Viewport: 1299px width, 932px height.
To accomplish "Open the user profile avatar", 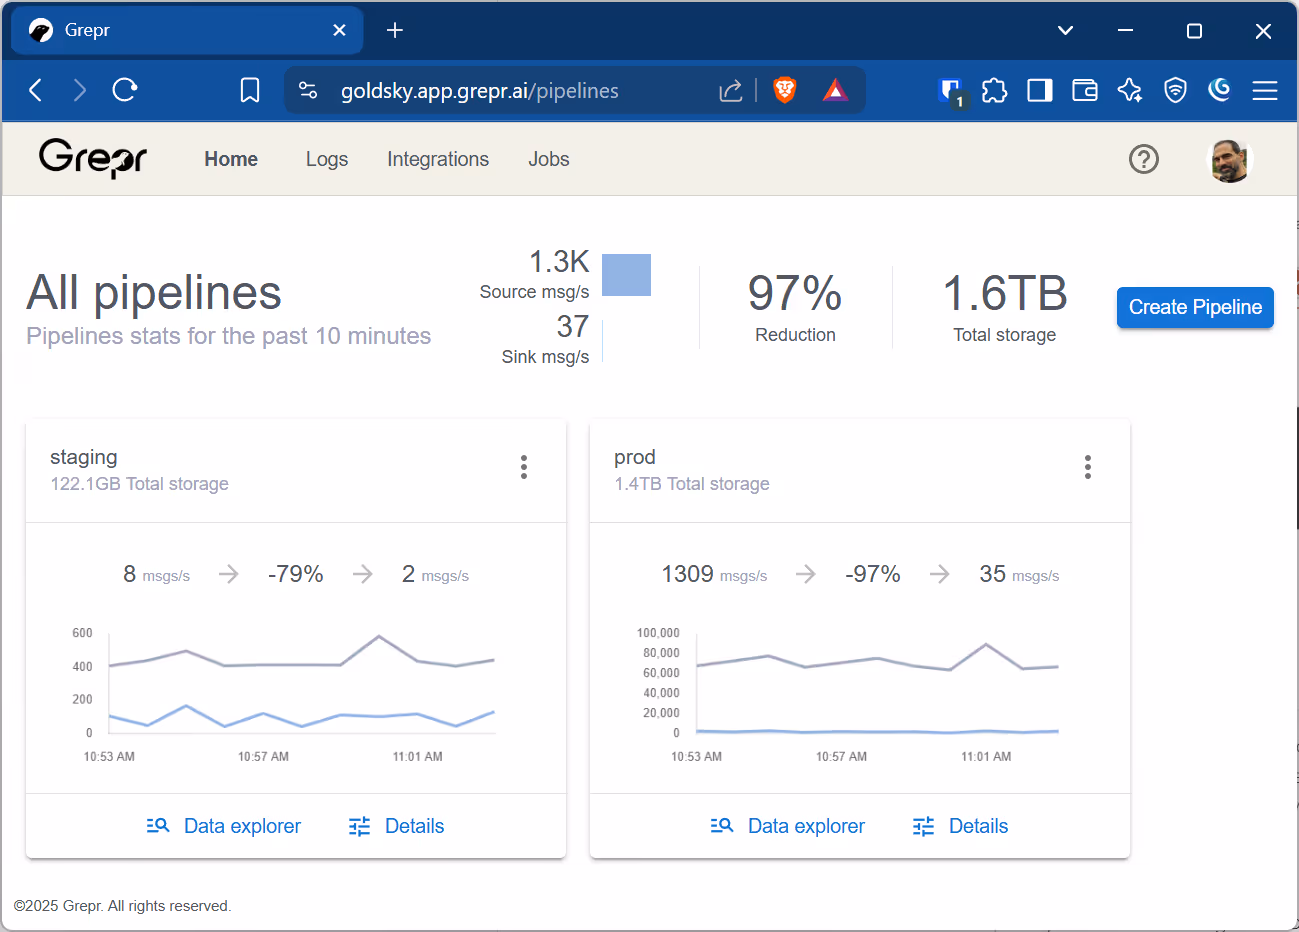I will pos(1230,160).
